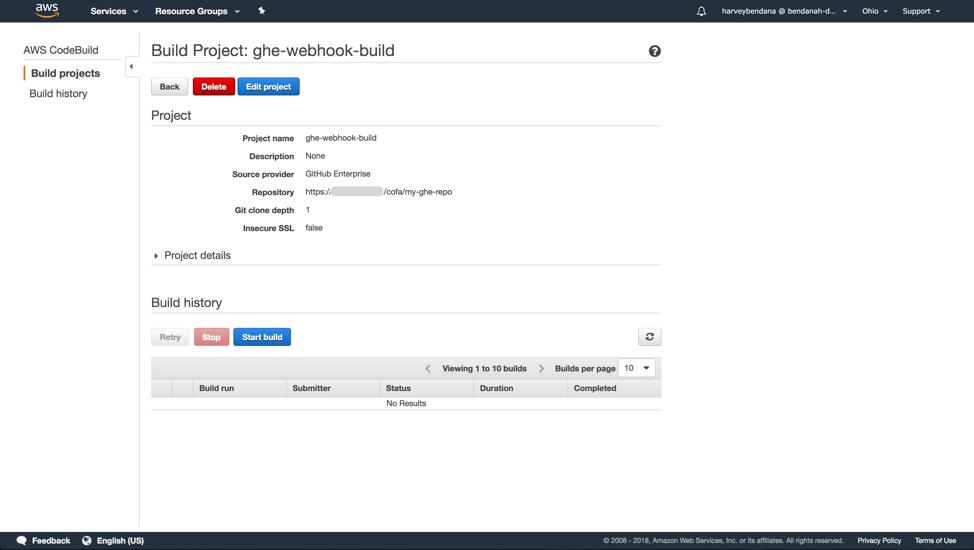This screenshot has width=974, height=550.
Task: Click the Back button
Action: (x=170, y=86)
